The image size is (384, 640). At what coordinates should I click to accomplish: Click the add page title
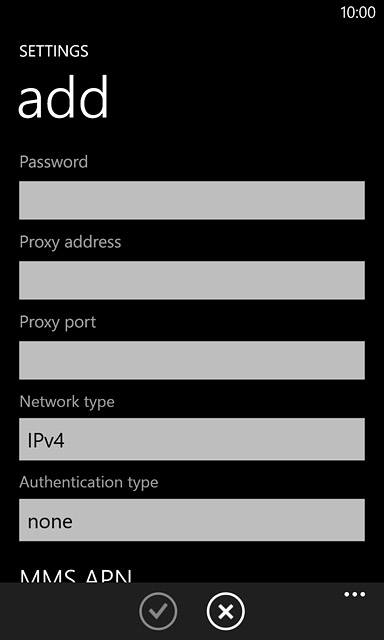coord(63,98)
